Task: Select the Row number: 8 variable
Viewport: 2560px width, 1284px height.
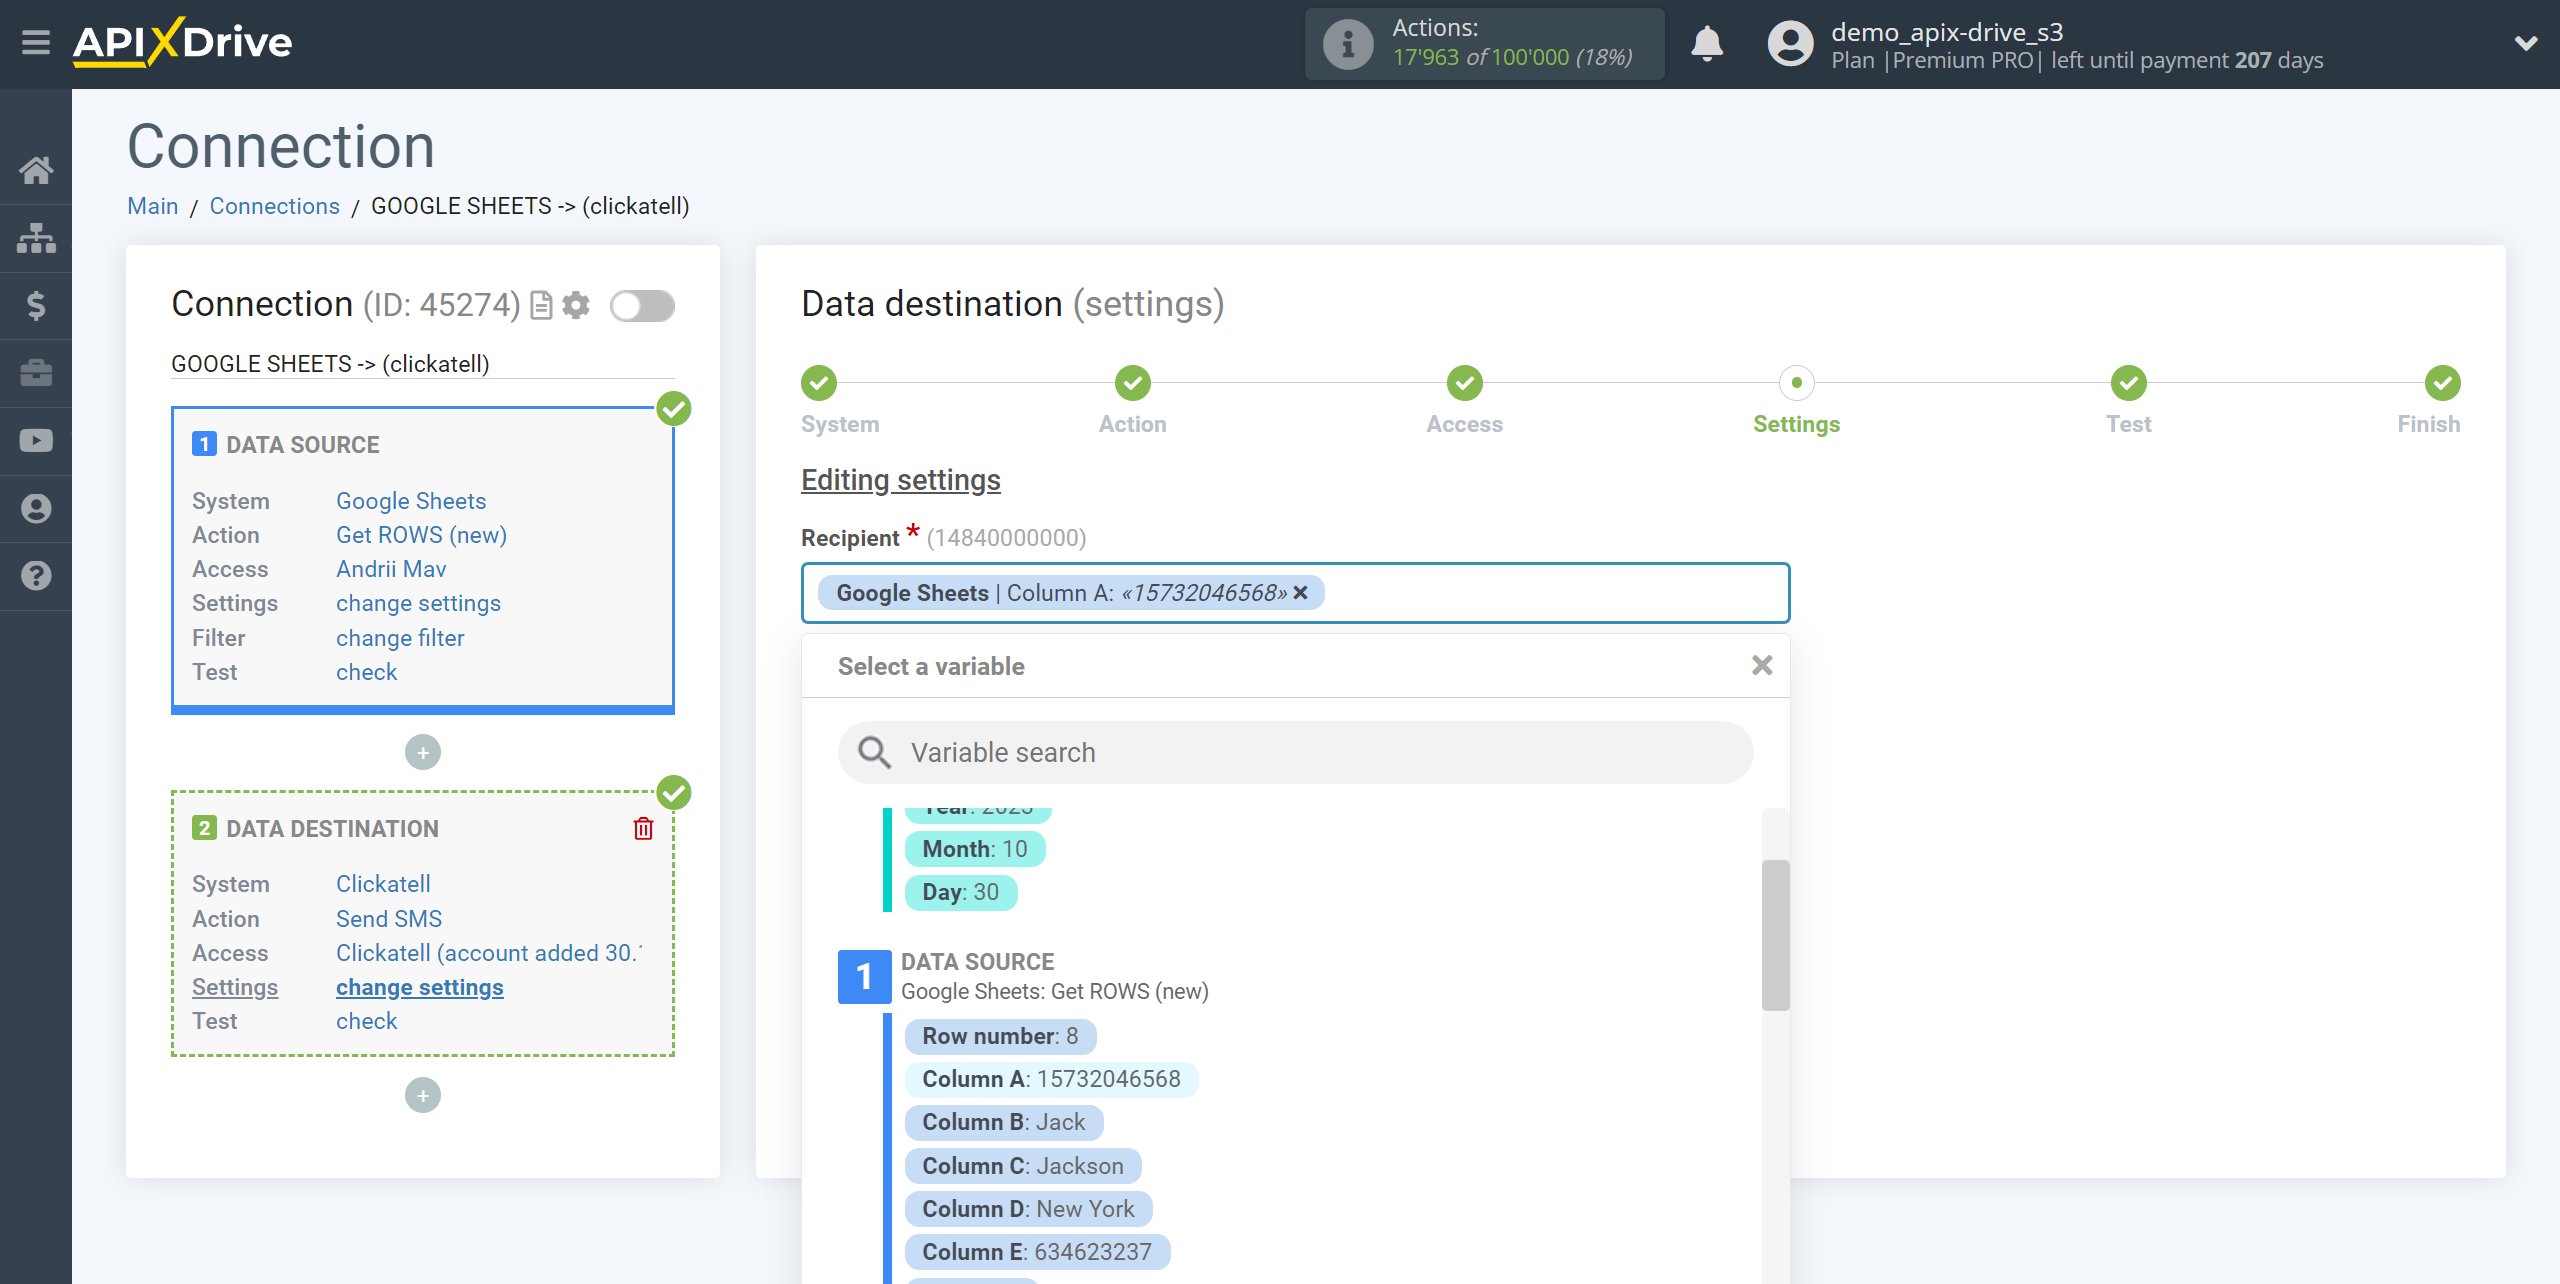Action: [1000, 1036]
